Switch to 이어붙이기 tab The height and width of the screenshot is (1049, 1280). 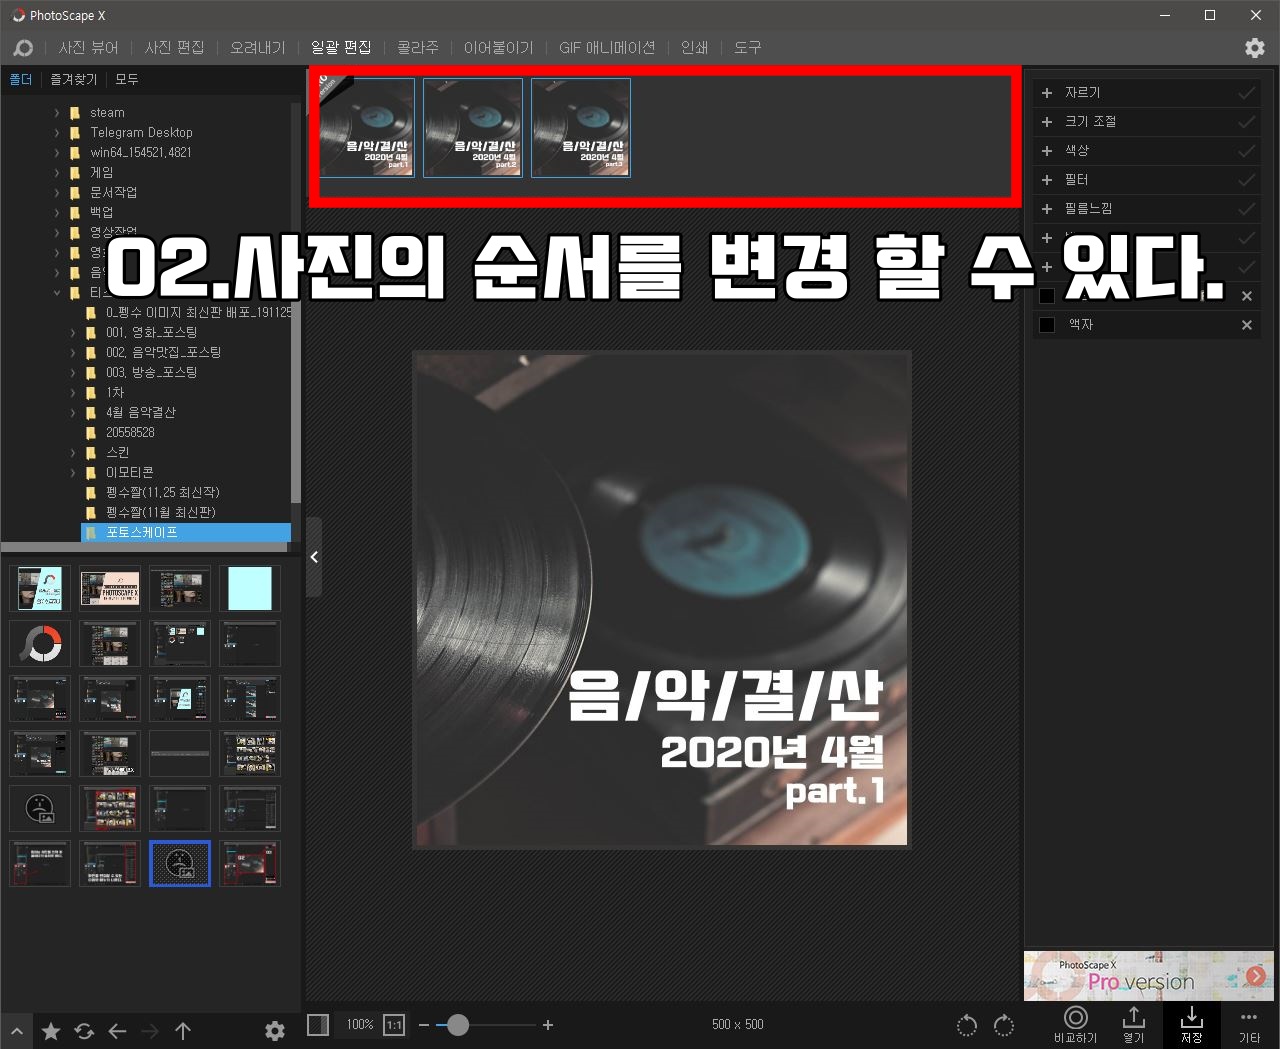click(498, 48)
